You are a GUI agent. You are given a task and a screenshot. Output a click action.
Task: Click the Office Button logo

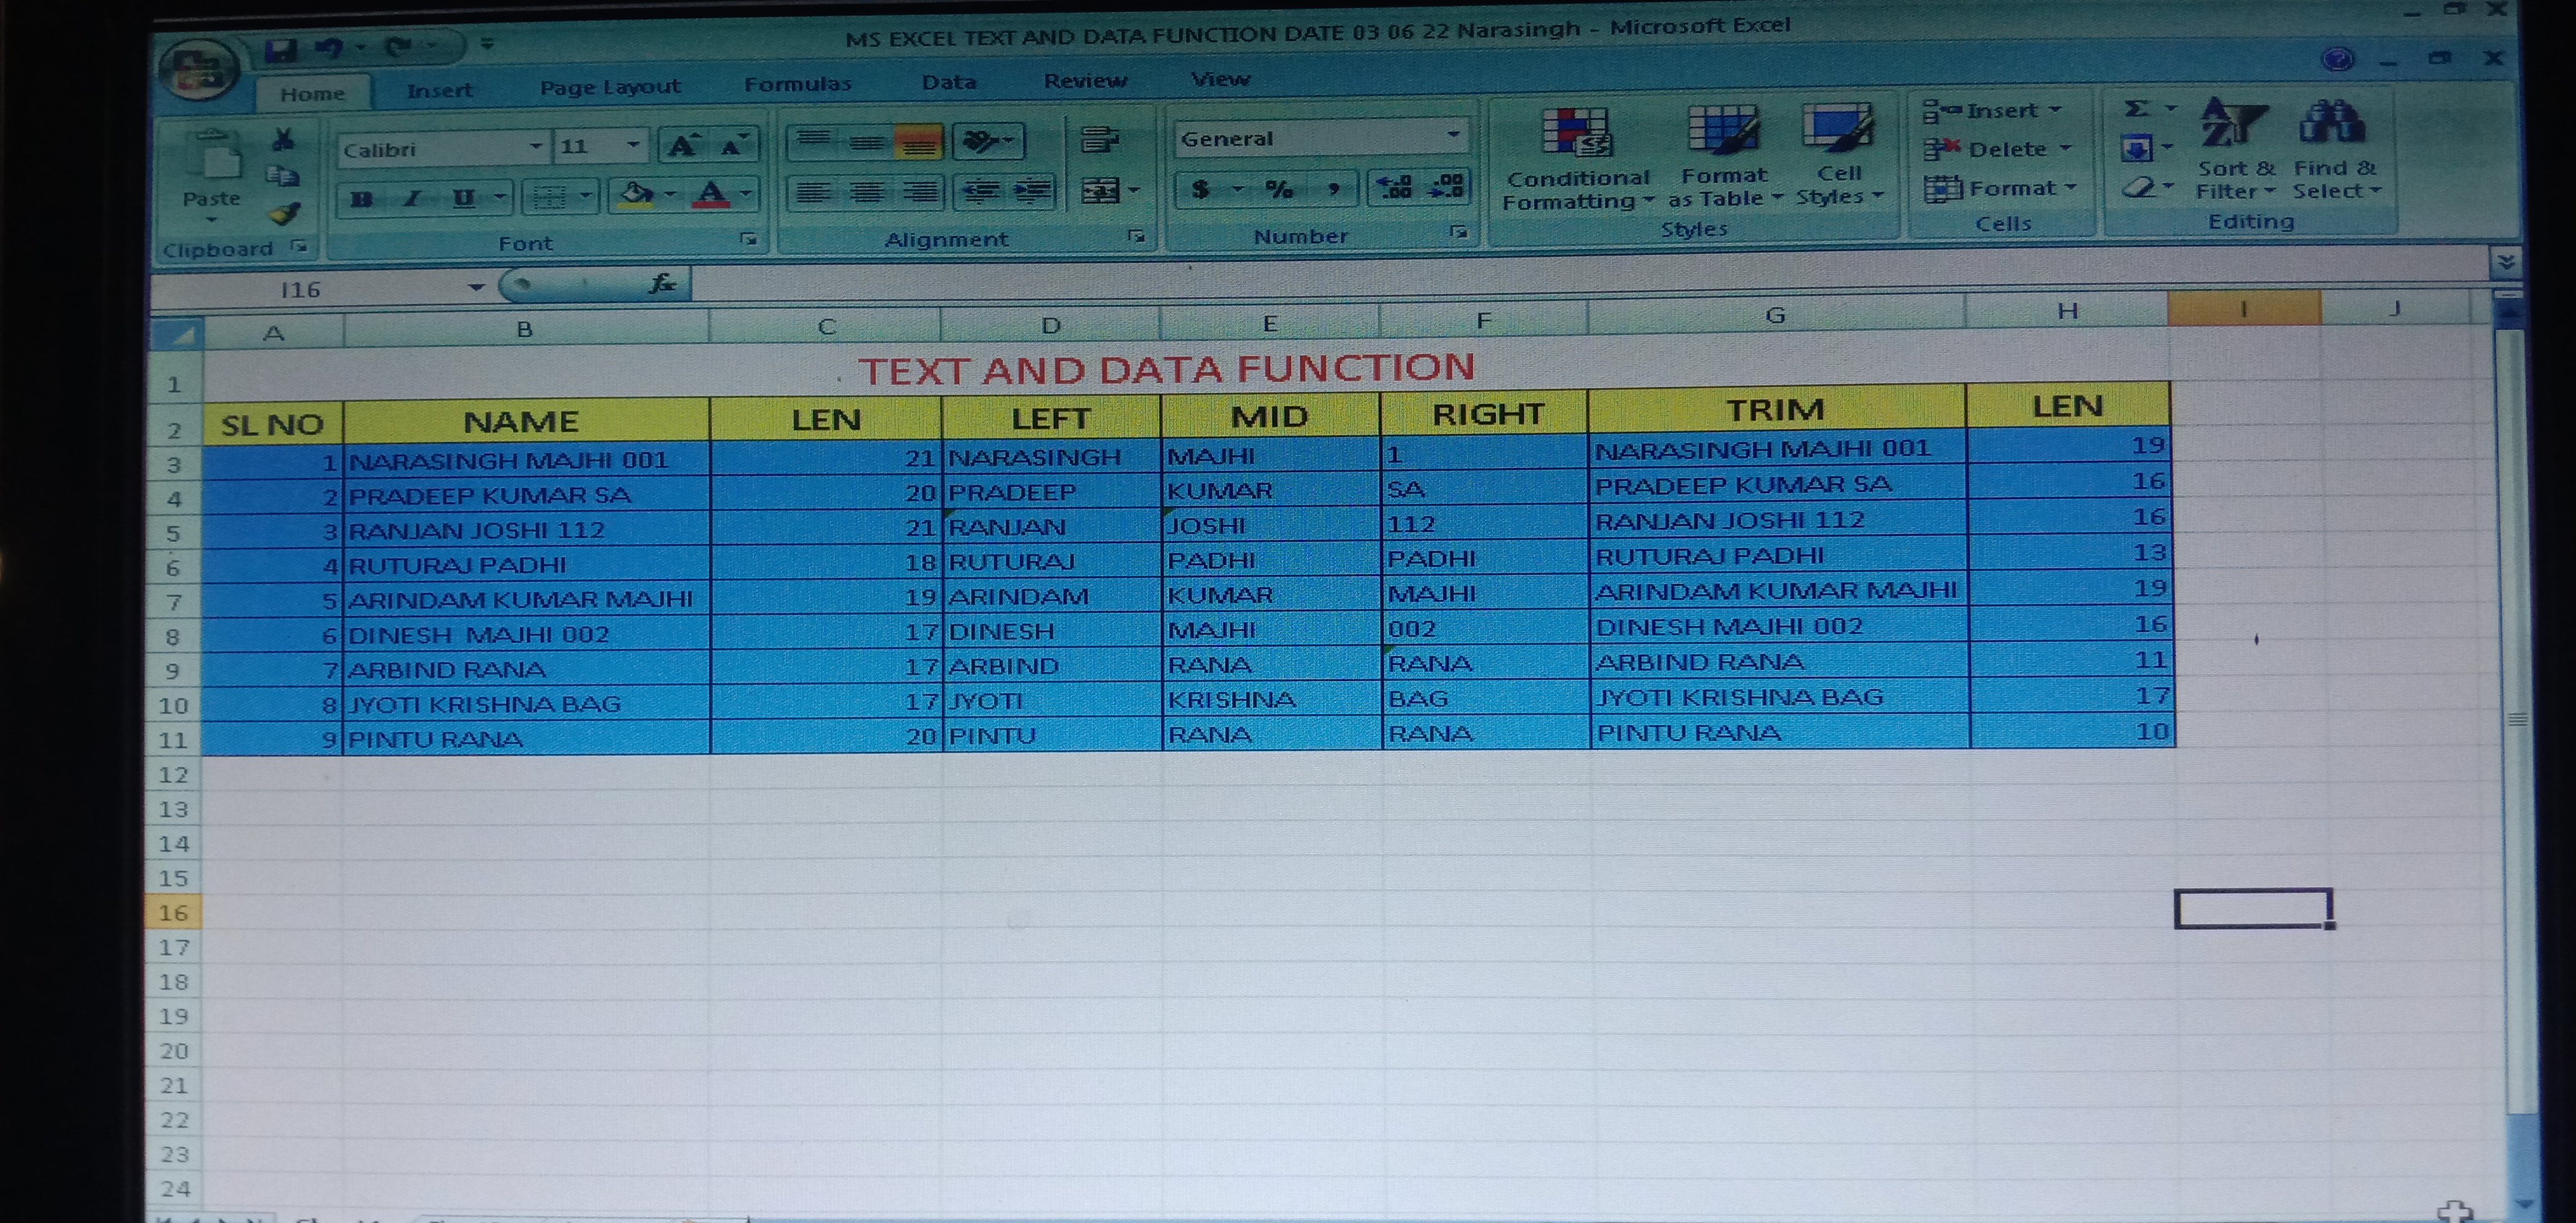pos(199,68)
